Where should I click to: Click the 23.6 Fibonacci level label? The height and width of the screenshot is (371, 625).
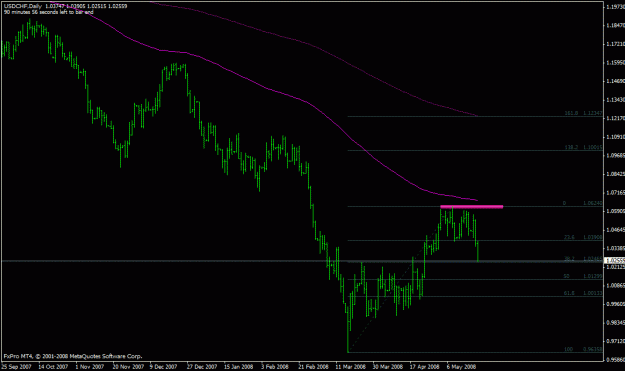(584, 237)
